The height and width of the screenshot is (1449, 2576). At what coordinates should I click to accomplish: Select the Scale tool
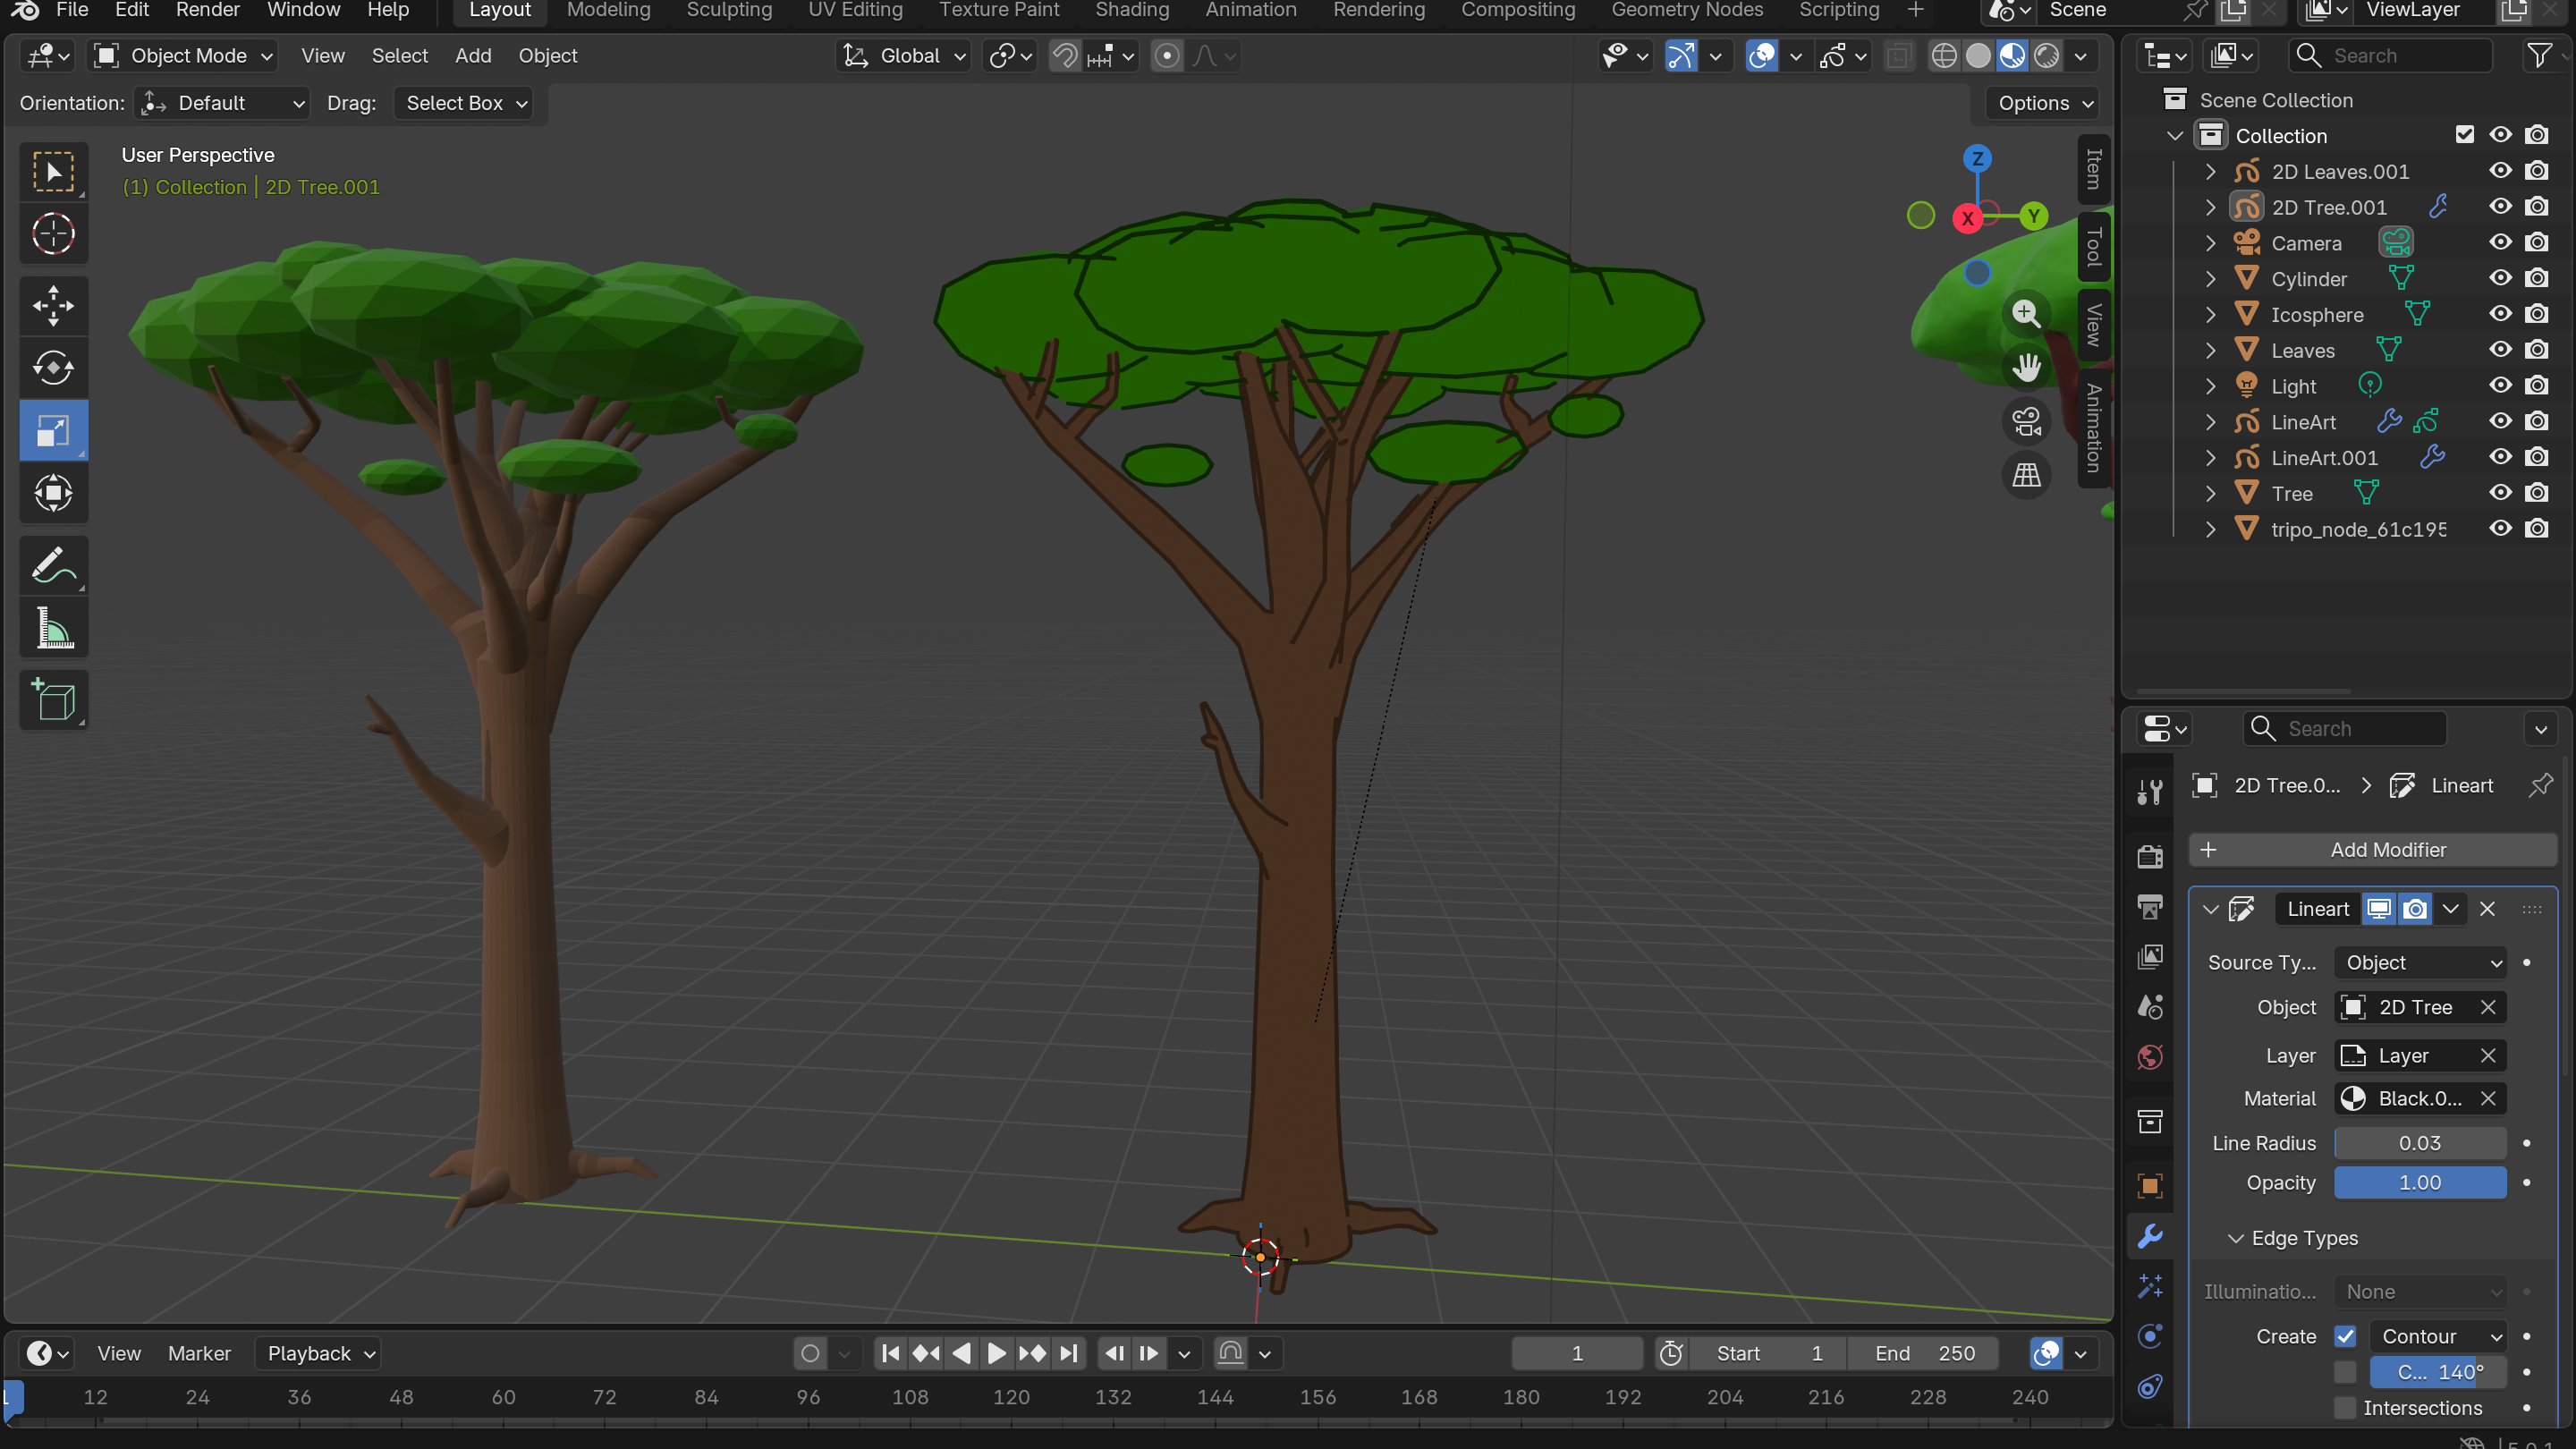[54, 431]
